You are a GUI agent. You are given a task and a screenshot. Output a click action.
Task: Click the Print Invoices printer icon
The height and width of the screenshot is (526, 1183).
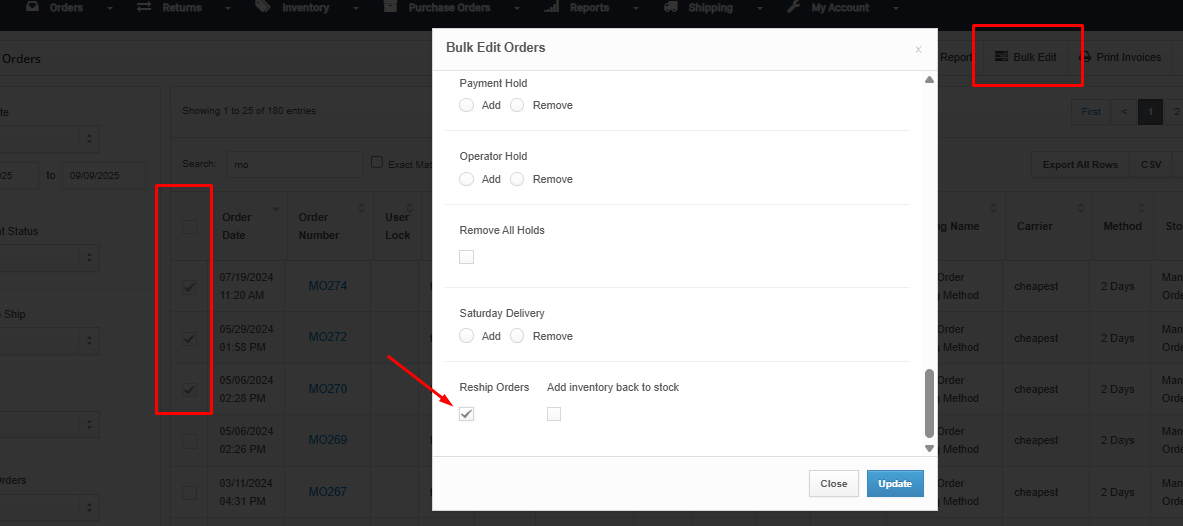click(x=1086, y=57)
